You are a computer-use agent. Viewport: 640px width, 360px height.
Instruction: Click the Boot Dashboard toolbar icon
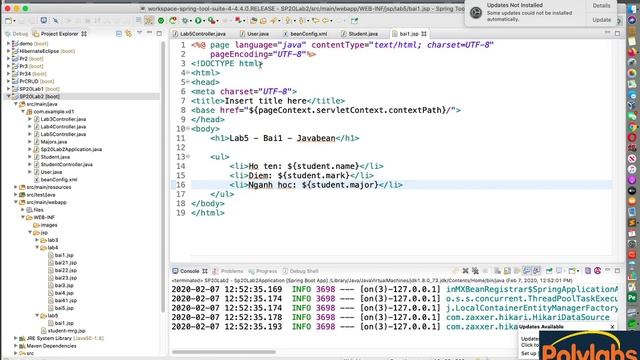click(x=161, y=20)
